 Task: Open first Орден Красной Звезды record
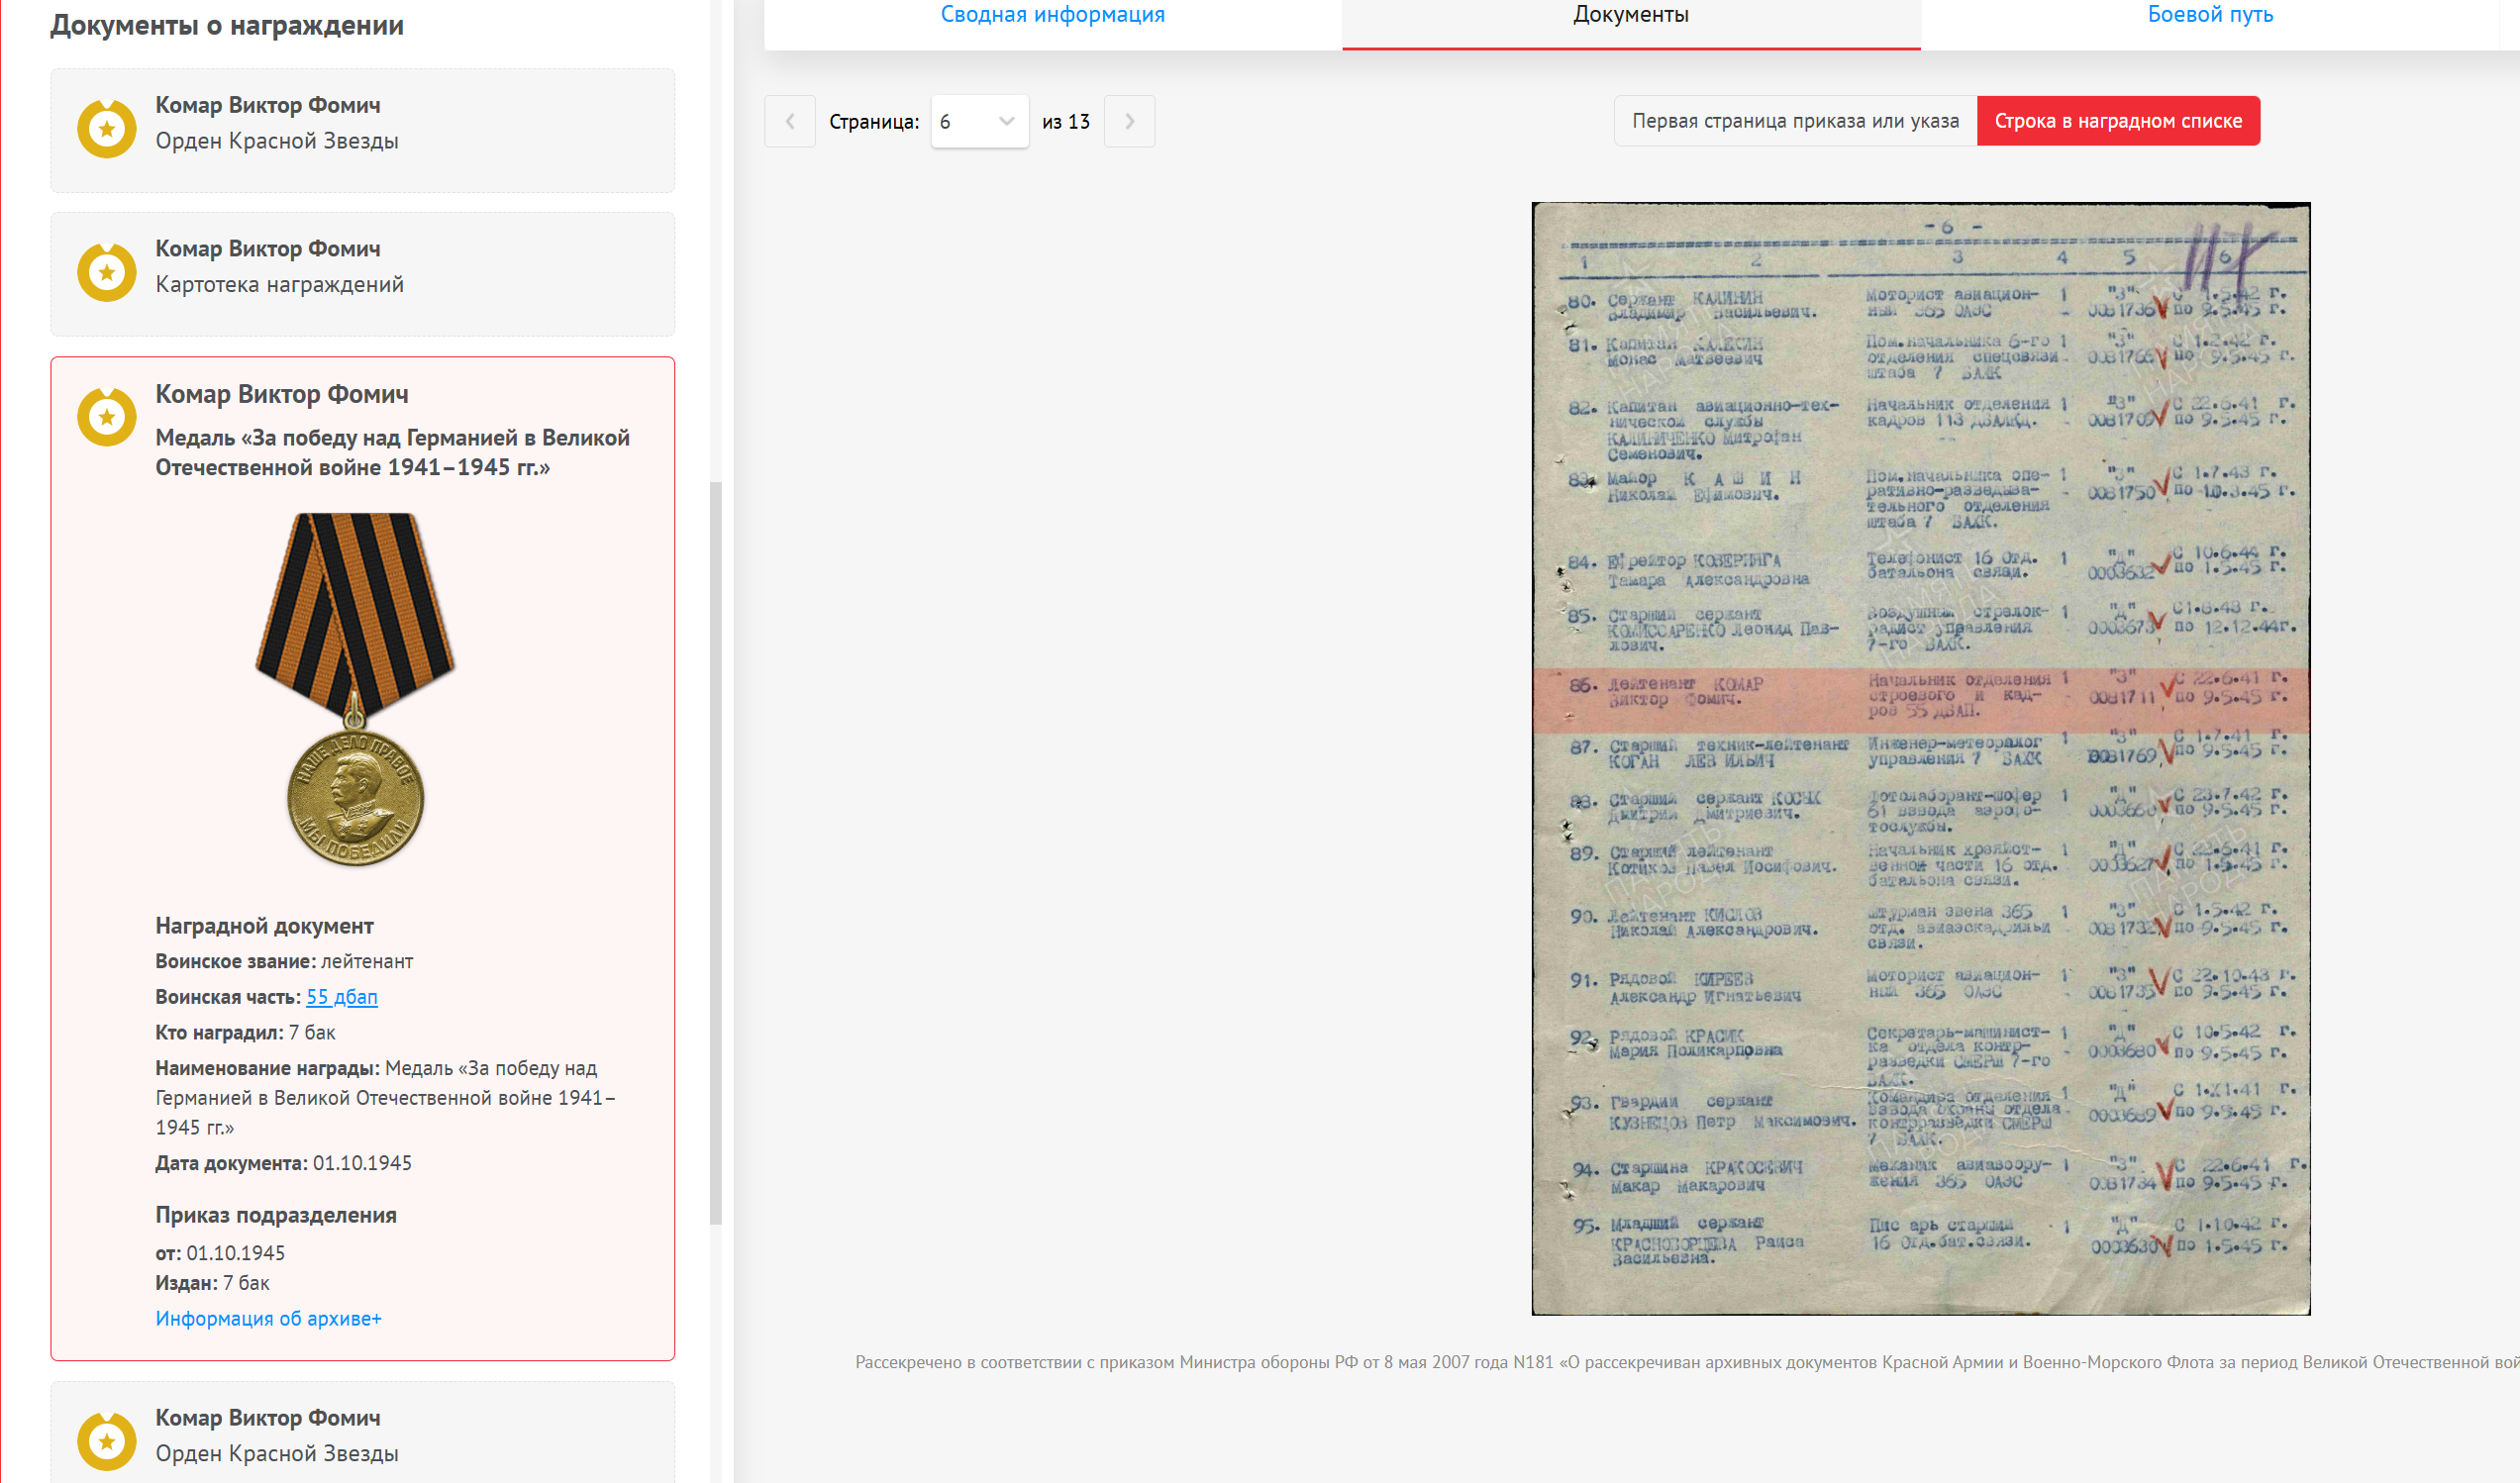tap(362, 130)
